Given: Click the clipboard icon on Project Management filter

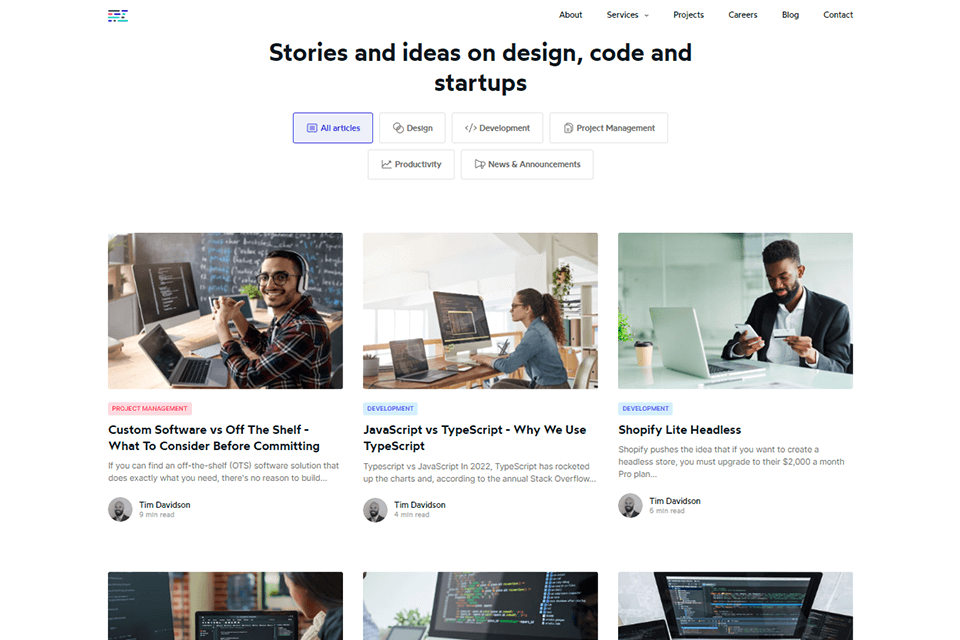Looking at the screenshot, I should tap(568, 128).
